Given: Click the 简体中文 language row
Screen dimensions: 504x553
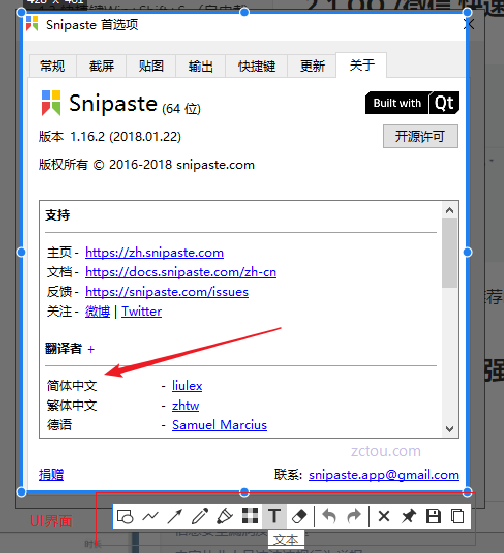Looking at the screenshot, I should pos(72,386).
